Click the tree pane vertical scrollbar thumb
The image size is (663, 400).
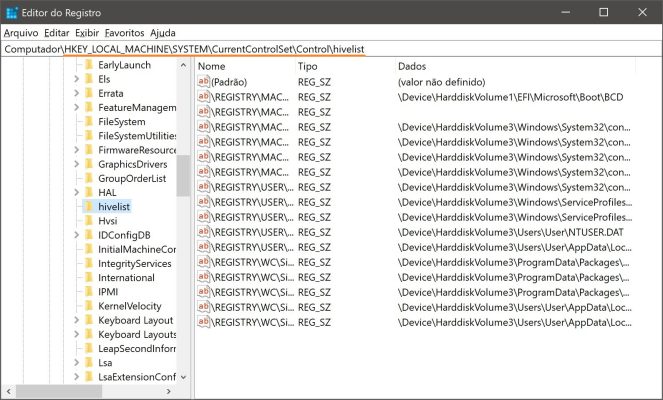[183, 175]
